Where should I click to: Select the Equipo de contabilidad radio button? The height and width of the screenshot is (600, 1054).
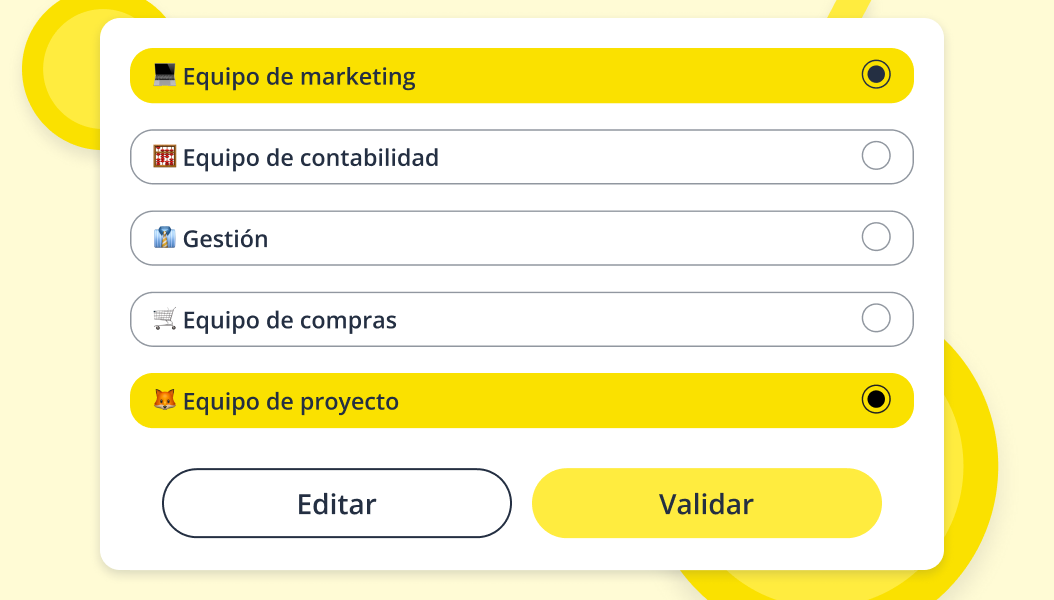coord(876,157)
